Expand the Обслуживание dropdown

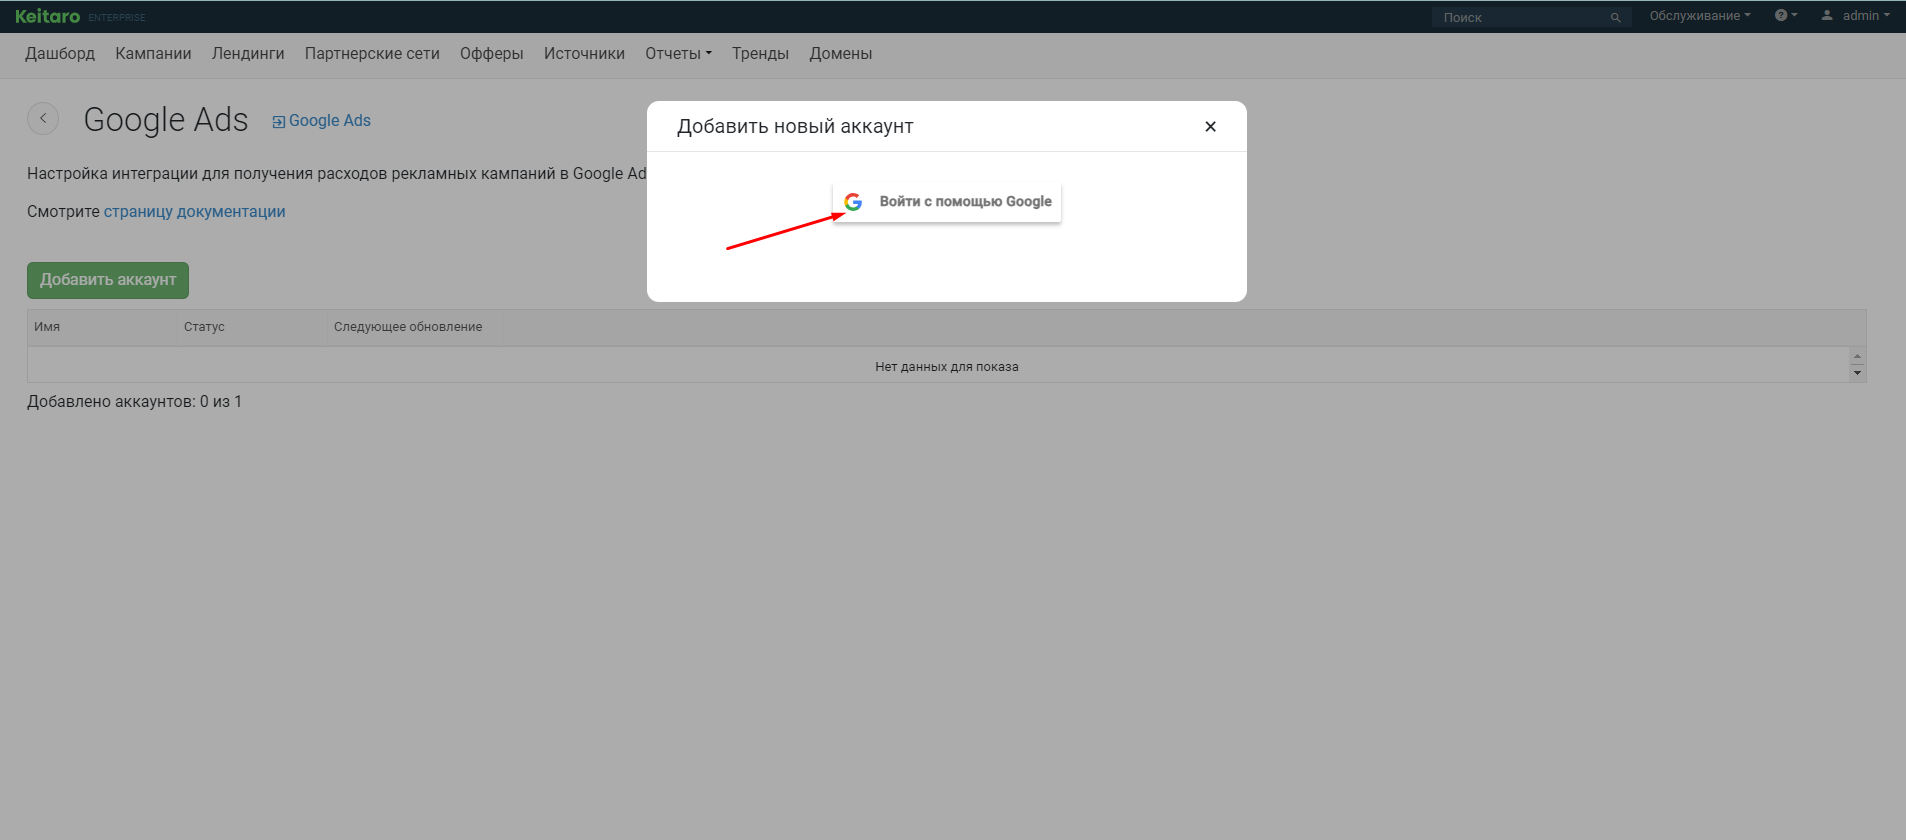pyautogui.click(x=1700, y=16)
